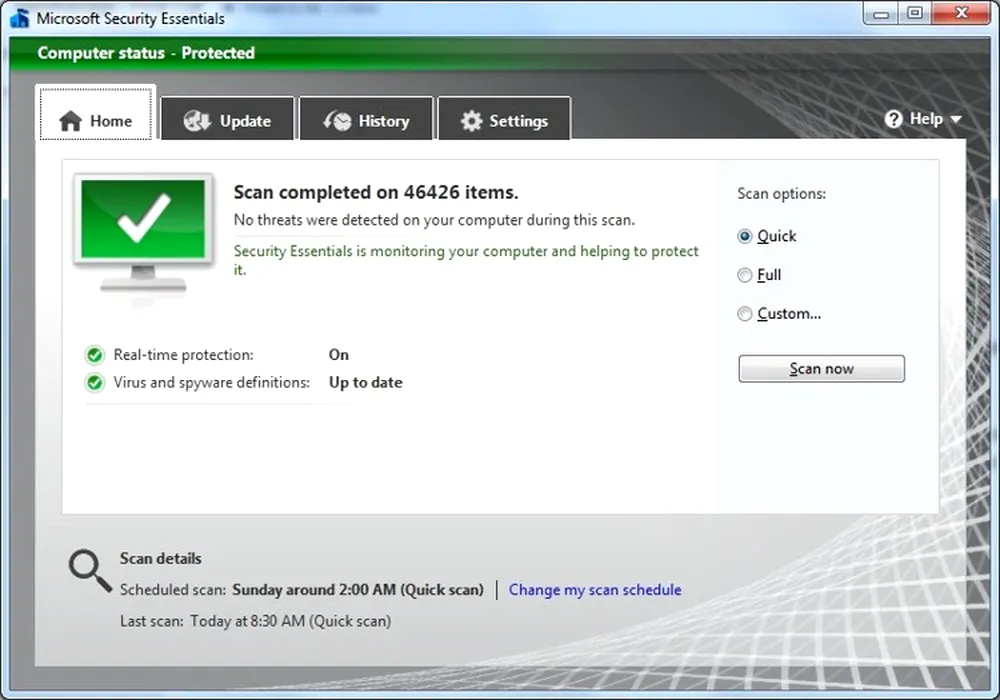Open the History tab
The height and width of the screenshot is (700, 1000).
[366, 121]
